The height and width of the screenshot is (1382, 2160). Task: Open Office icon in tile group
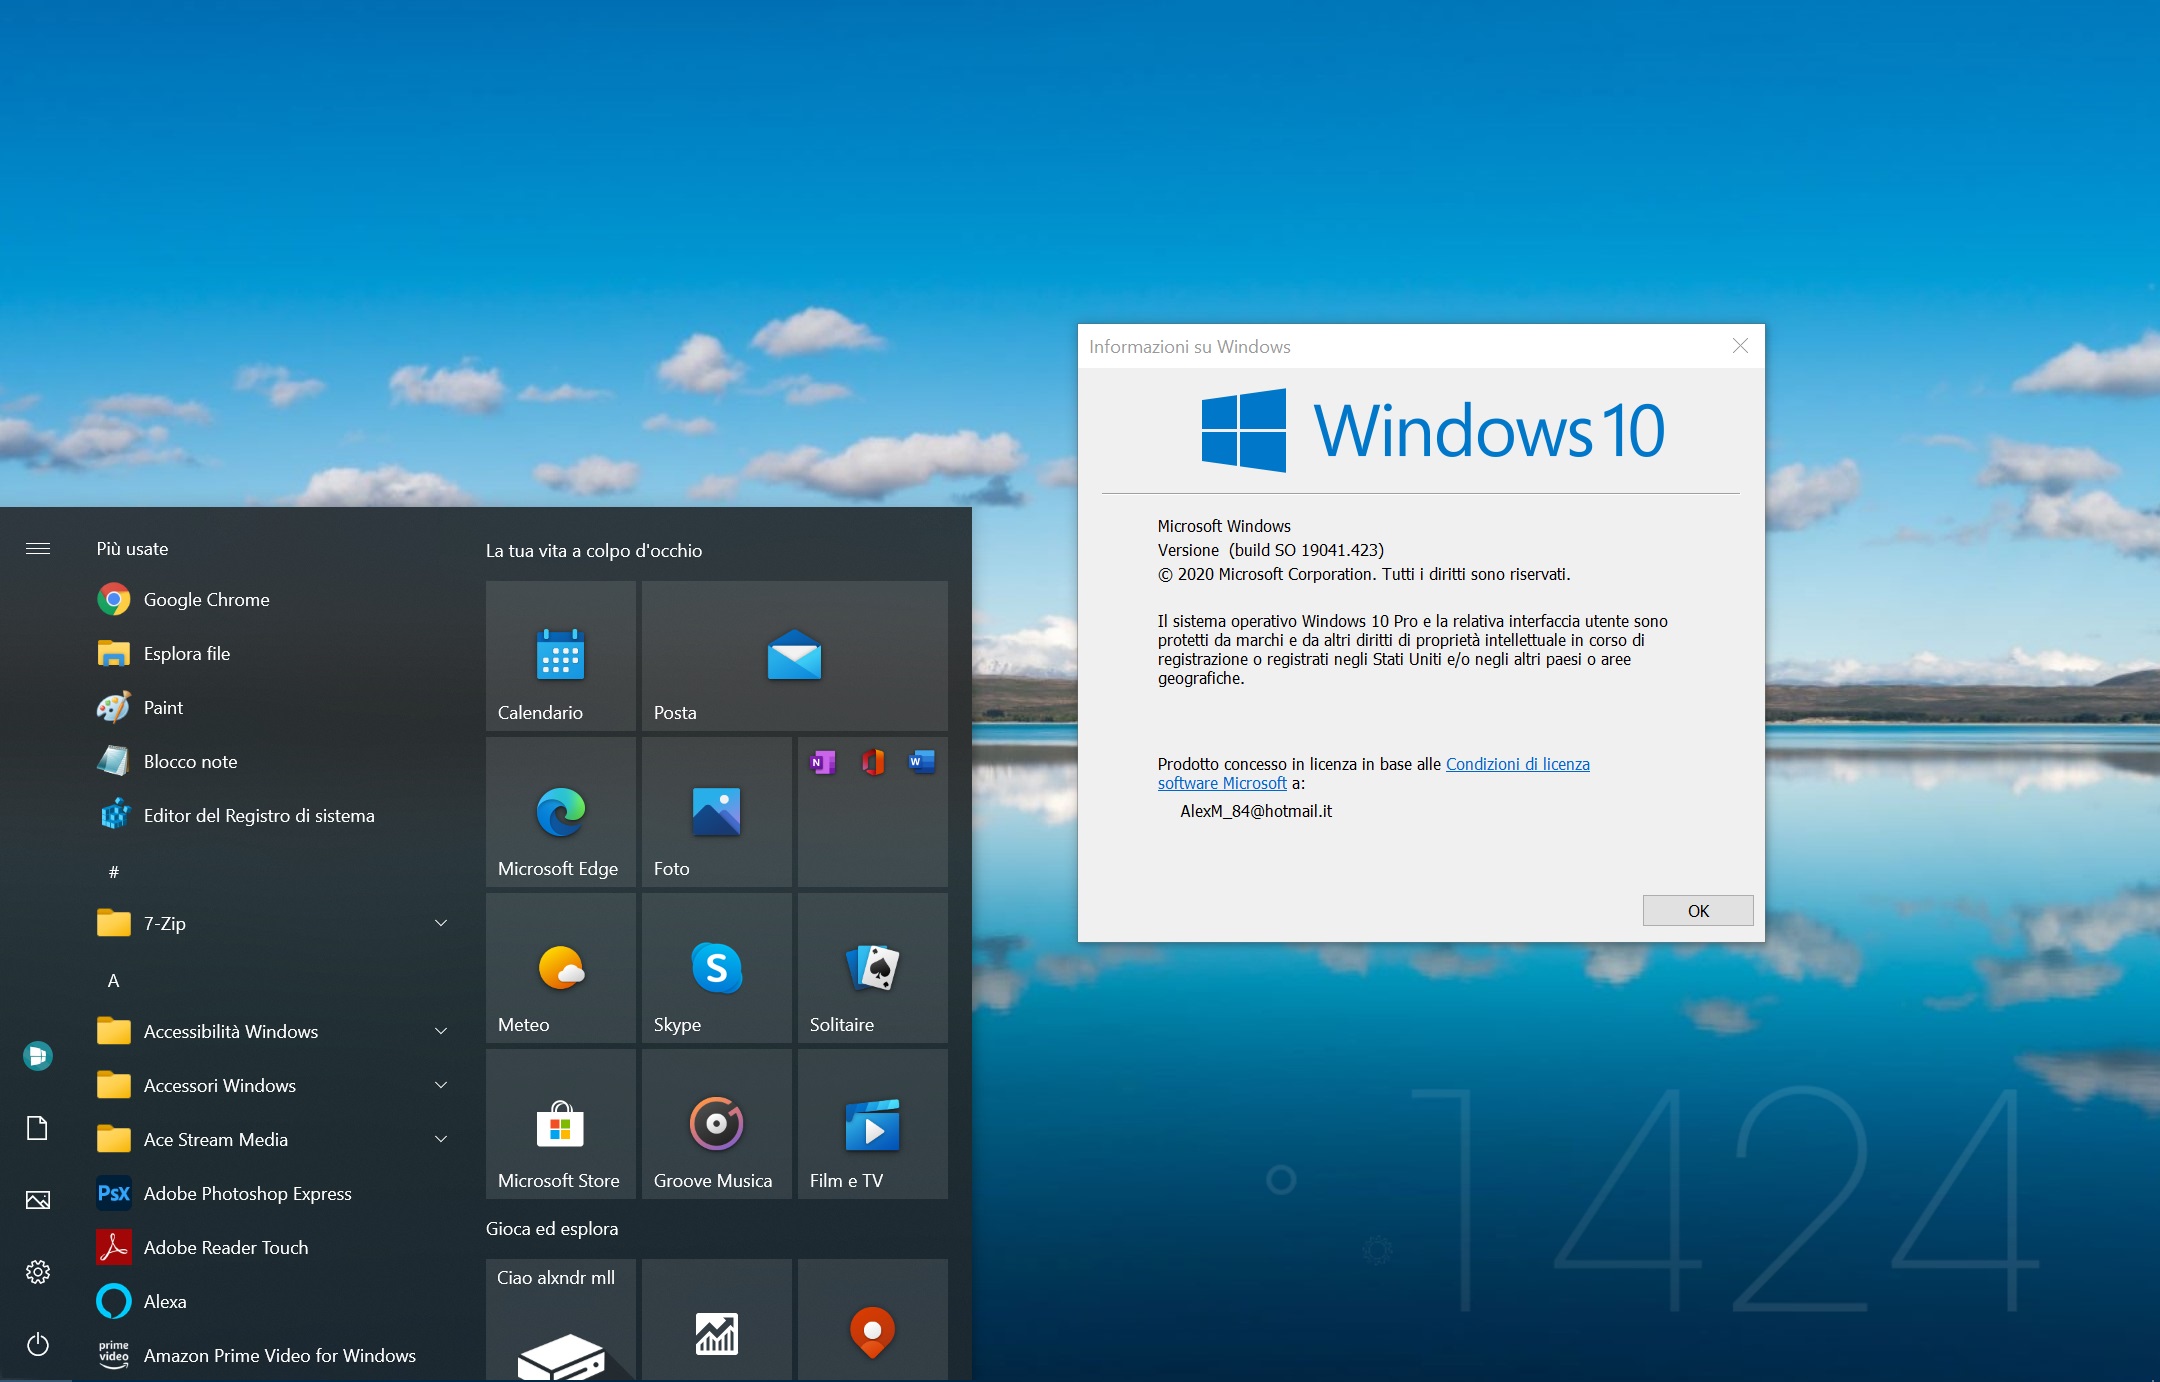[x=873, y=763]
